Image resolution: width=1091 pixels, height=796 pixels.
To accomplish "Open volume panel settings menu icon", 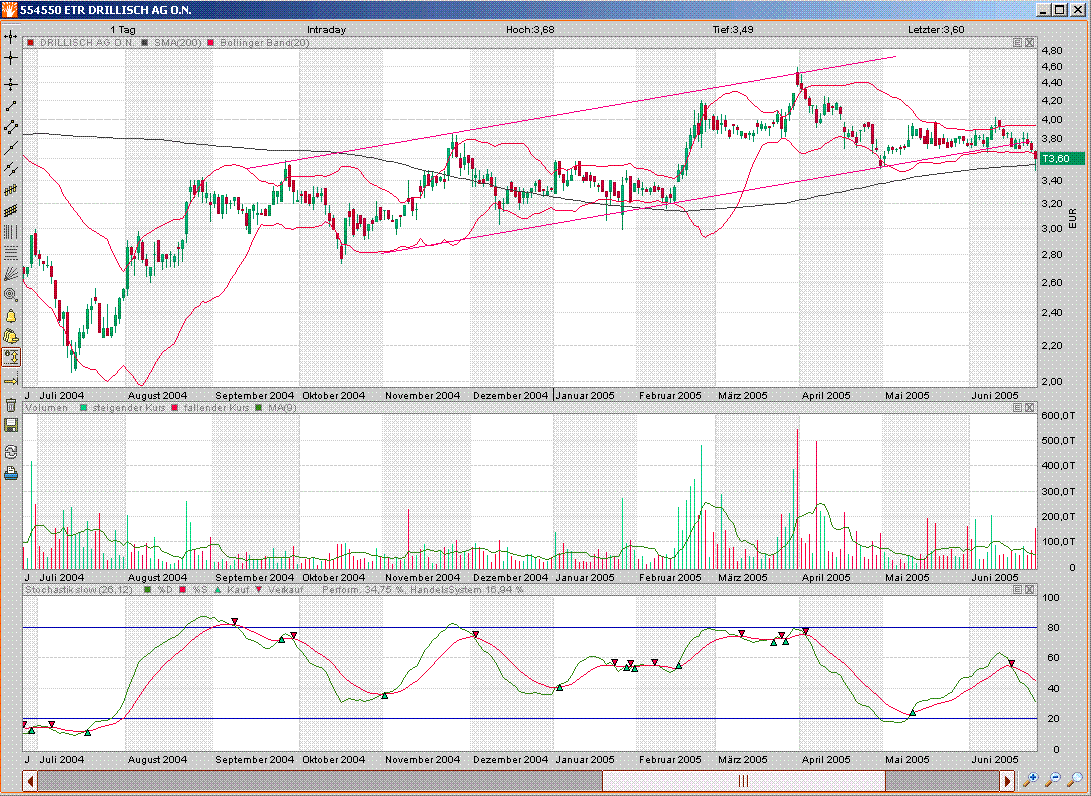I will (x=1017, y=409).
